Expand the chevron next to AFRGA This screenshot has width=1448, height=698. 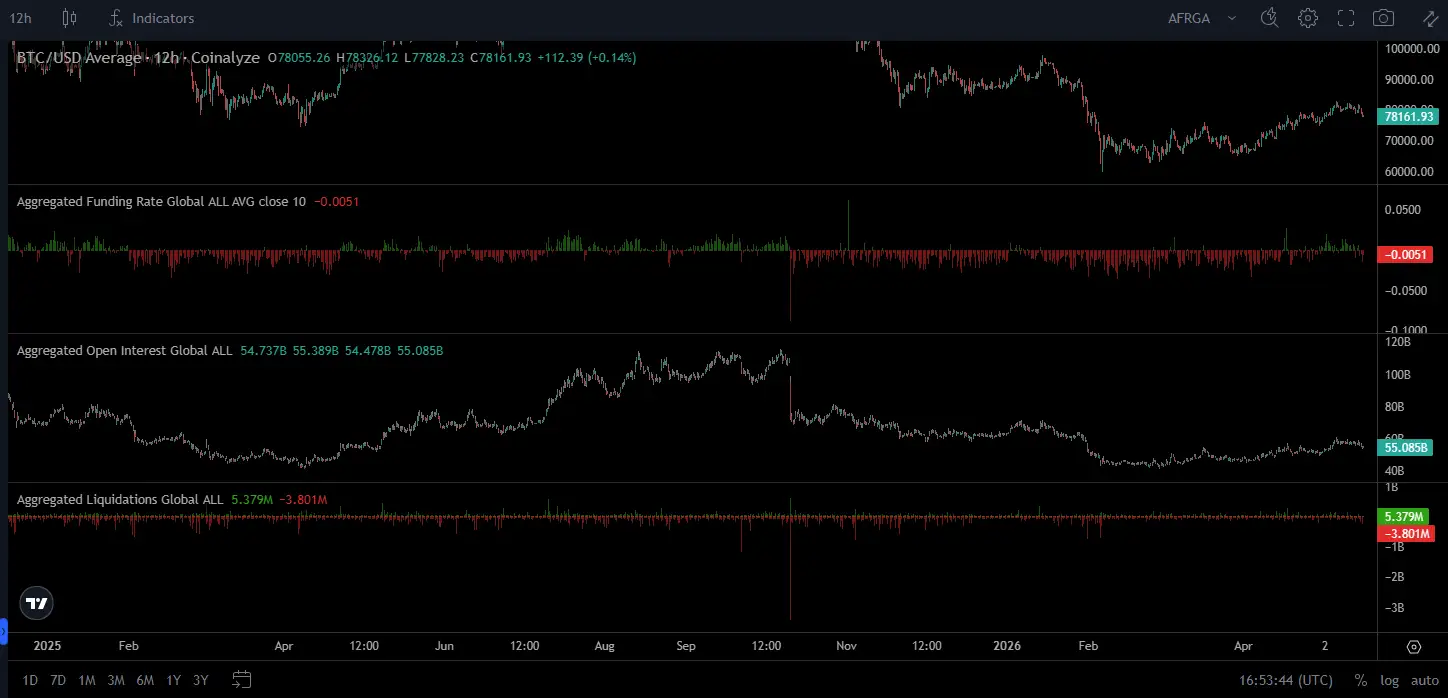(x=1232, y=18)
